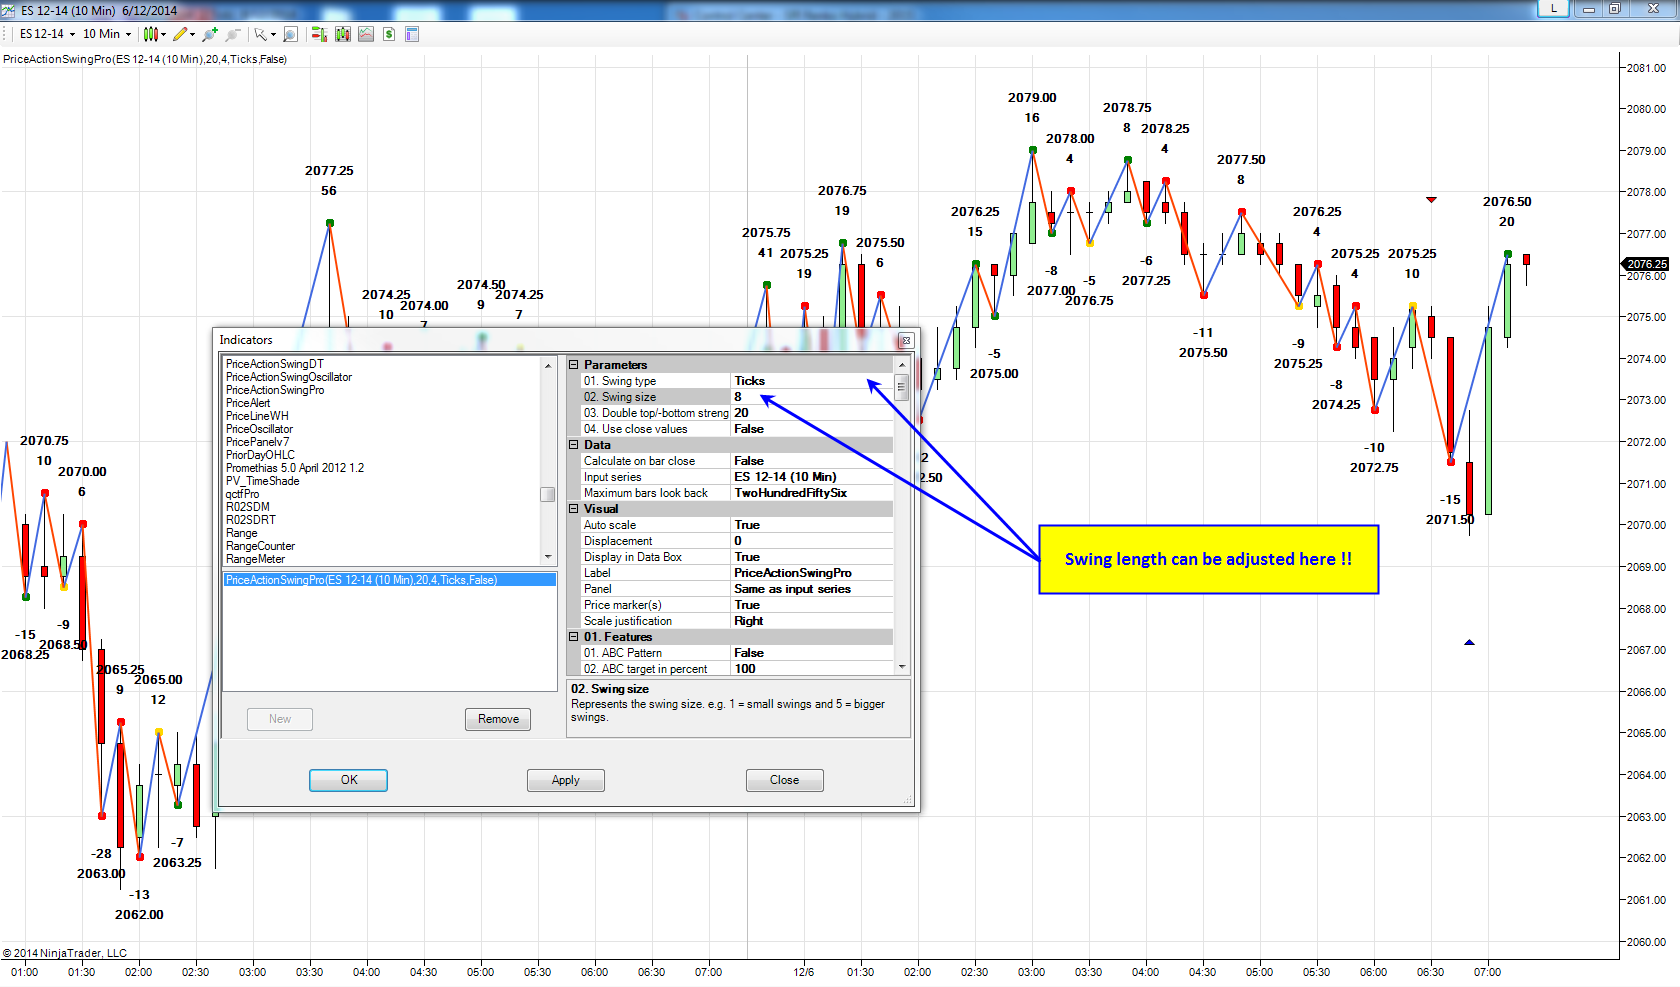The image size is (1680, 987).
Task: Open the 10 Min interval dropdown
Action: [x=107, y=34]
